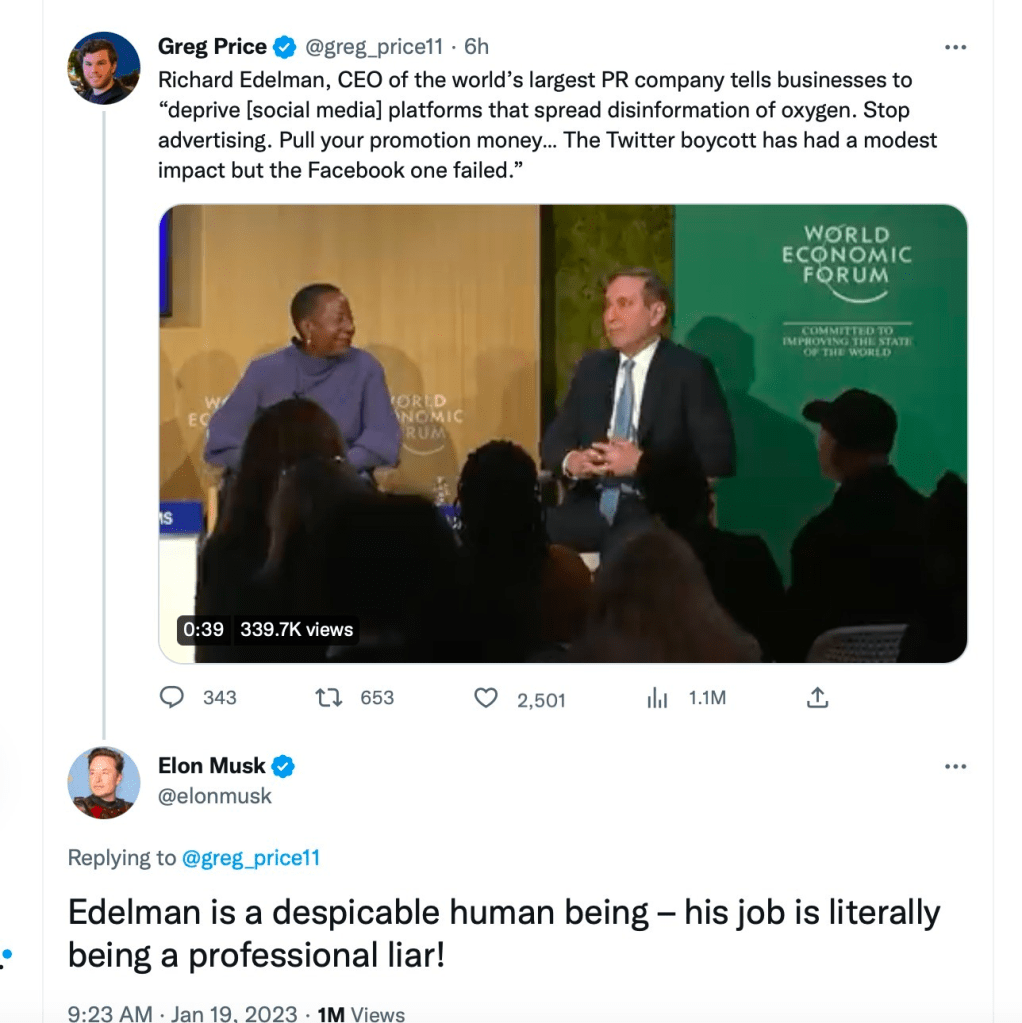Click the Greg Price display name

click(x=212, y=47)
